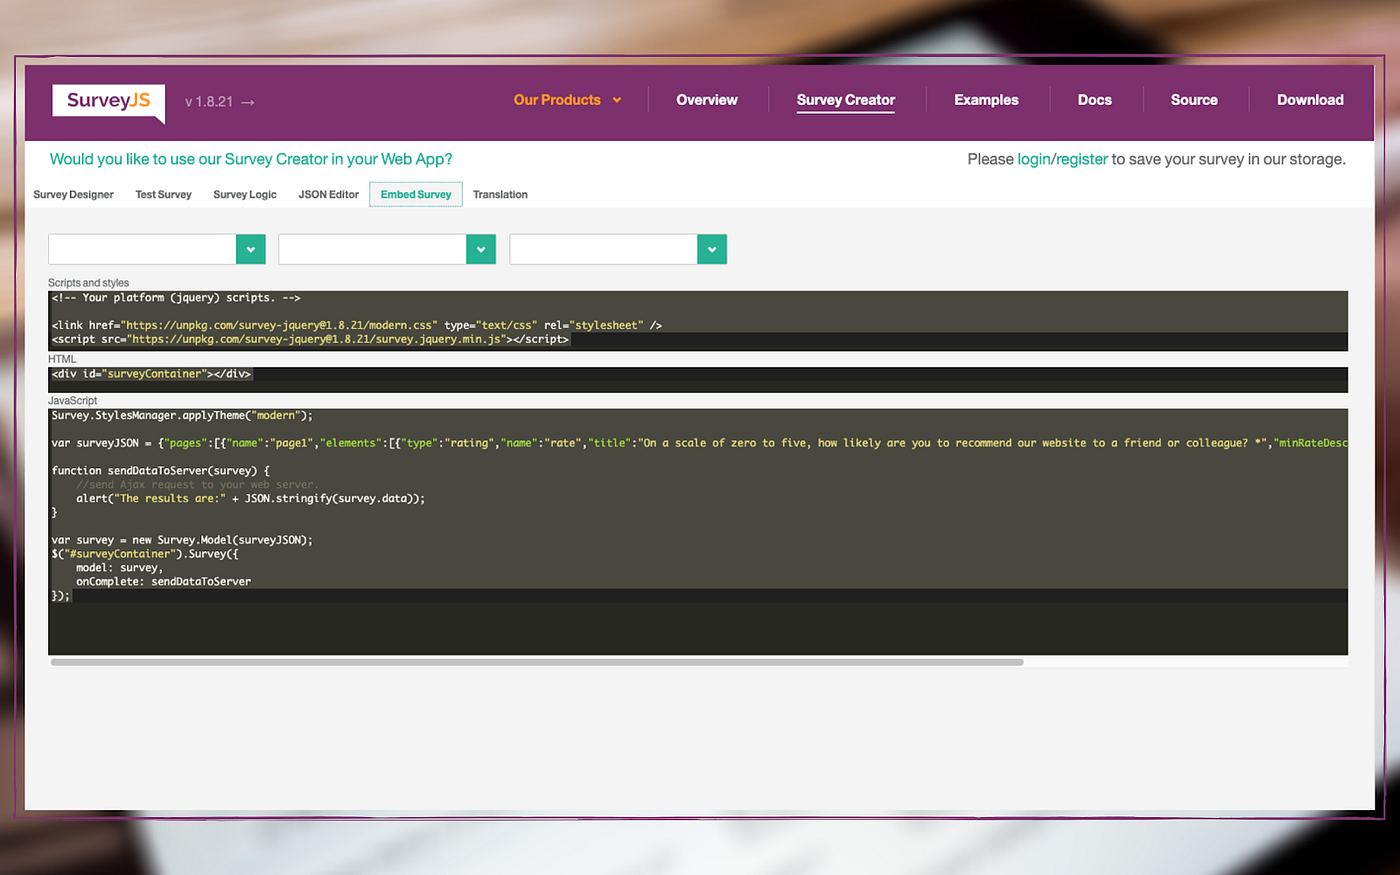Click inside the third dropdown field
This screenshot has height=875, width=1400.
point(603,249)
